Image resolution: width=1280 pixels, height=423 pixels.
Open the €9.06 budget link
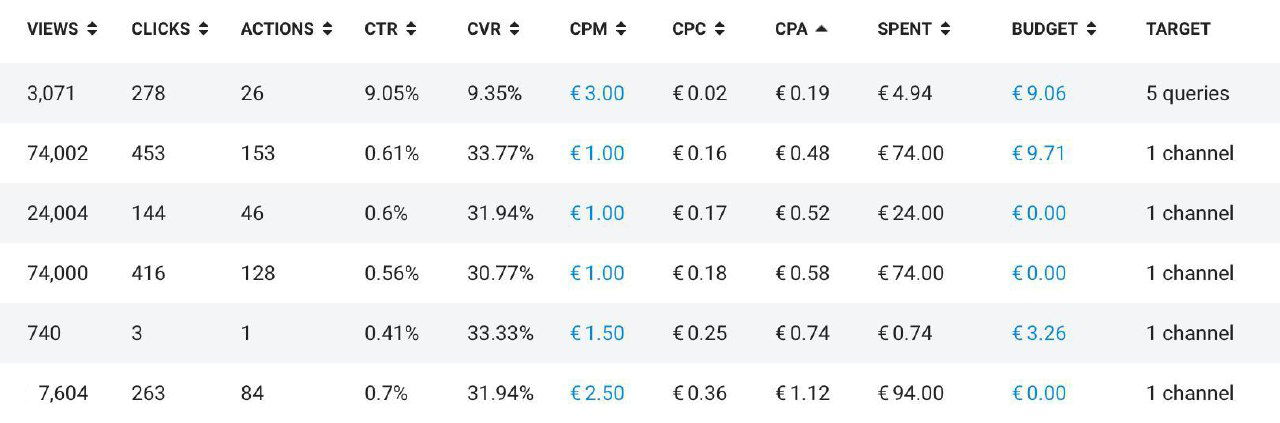click(x=1039, y=93)
